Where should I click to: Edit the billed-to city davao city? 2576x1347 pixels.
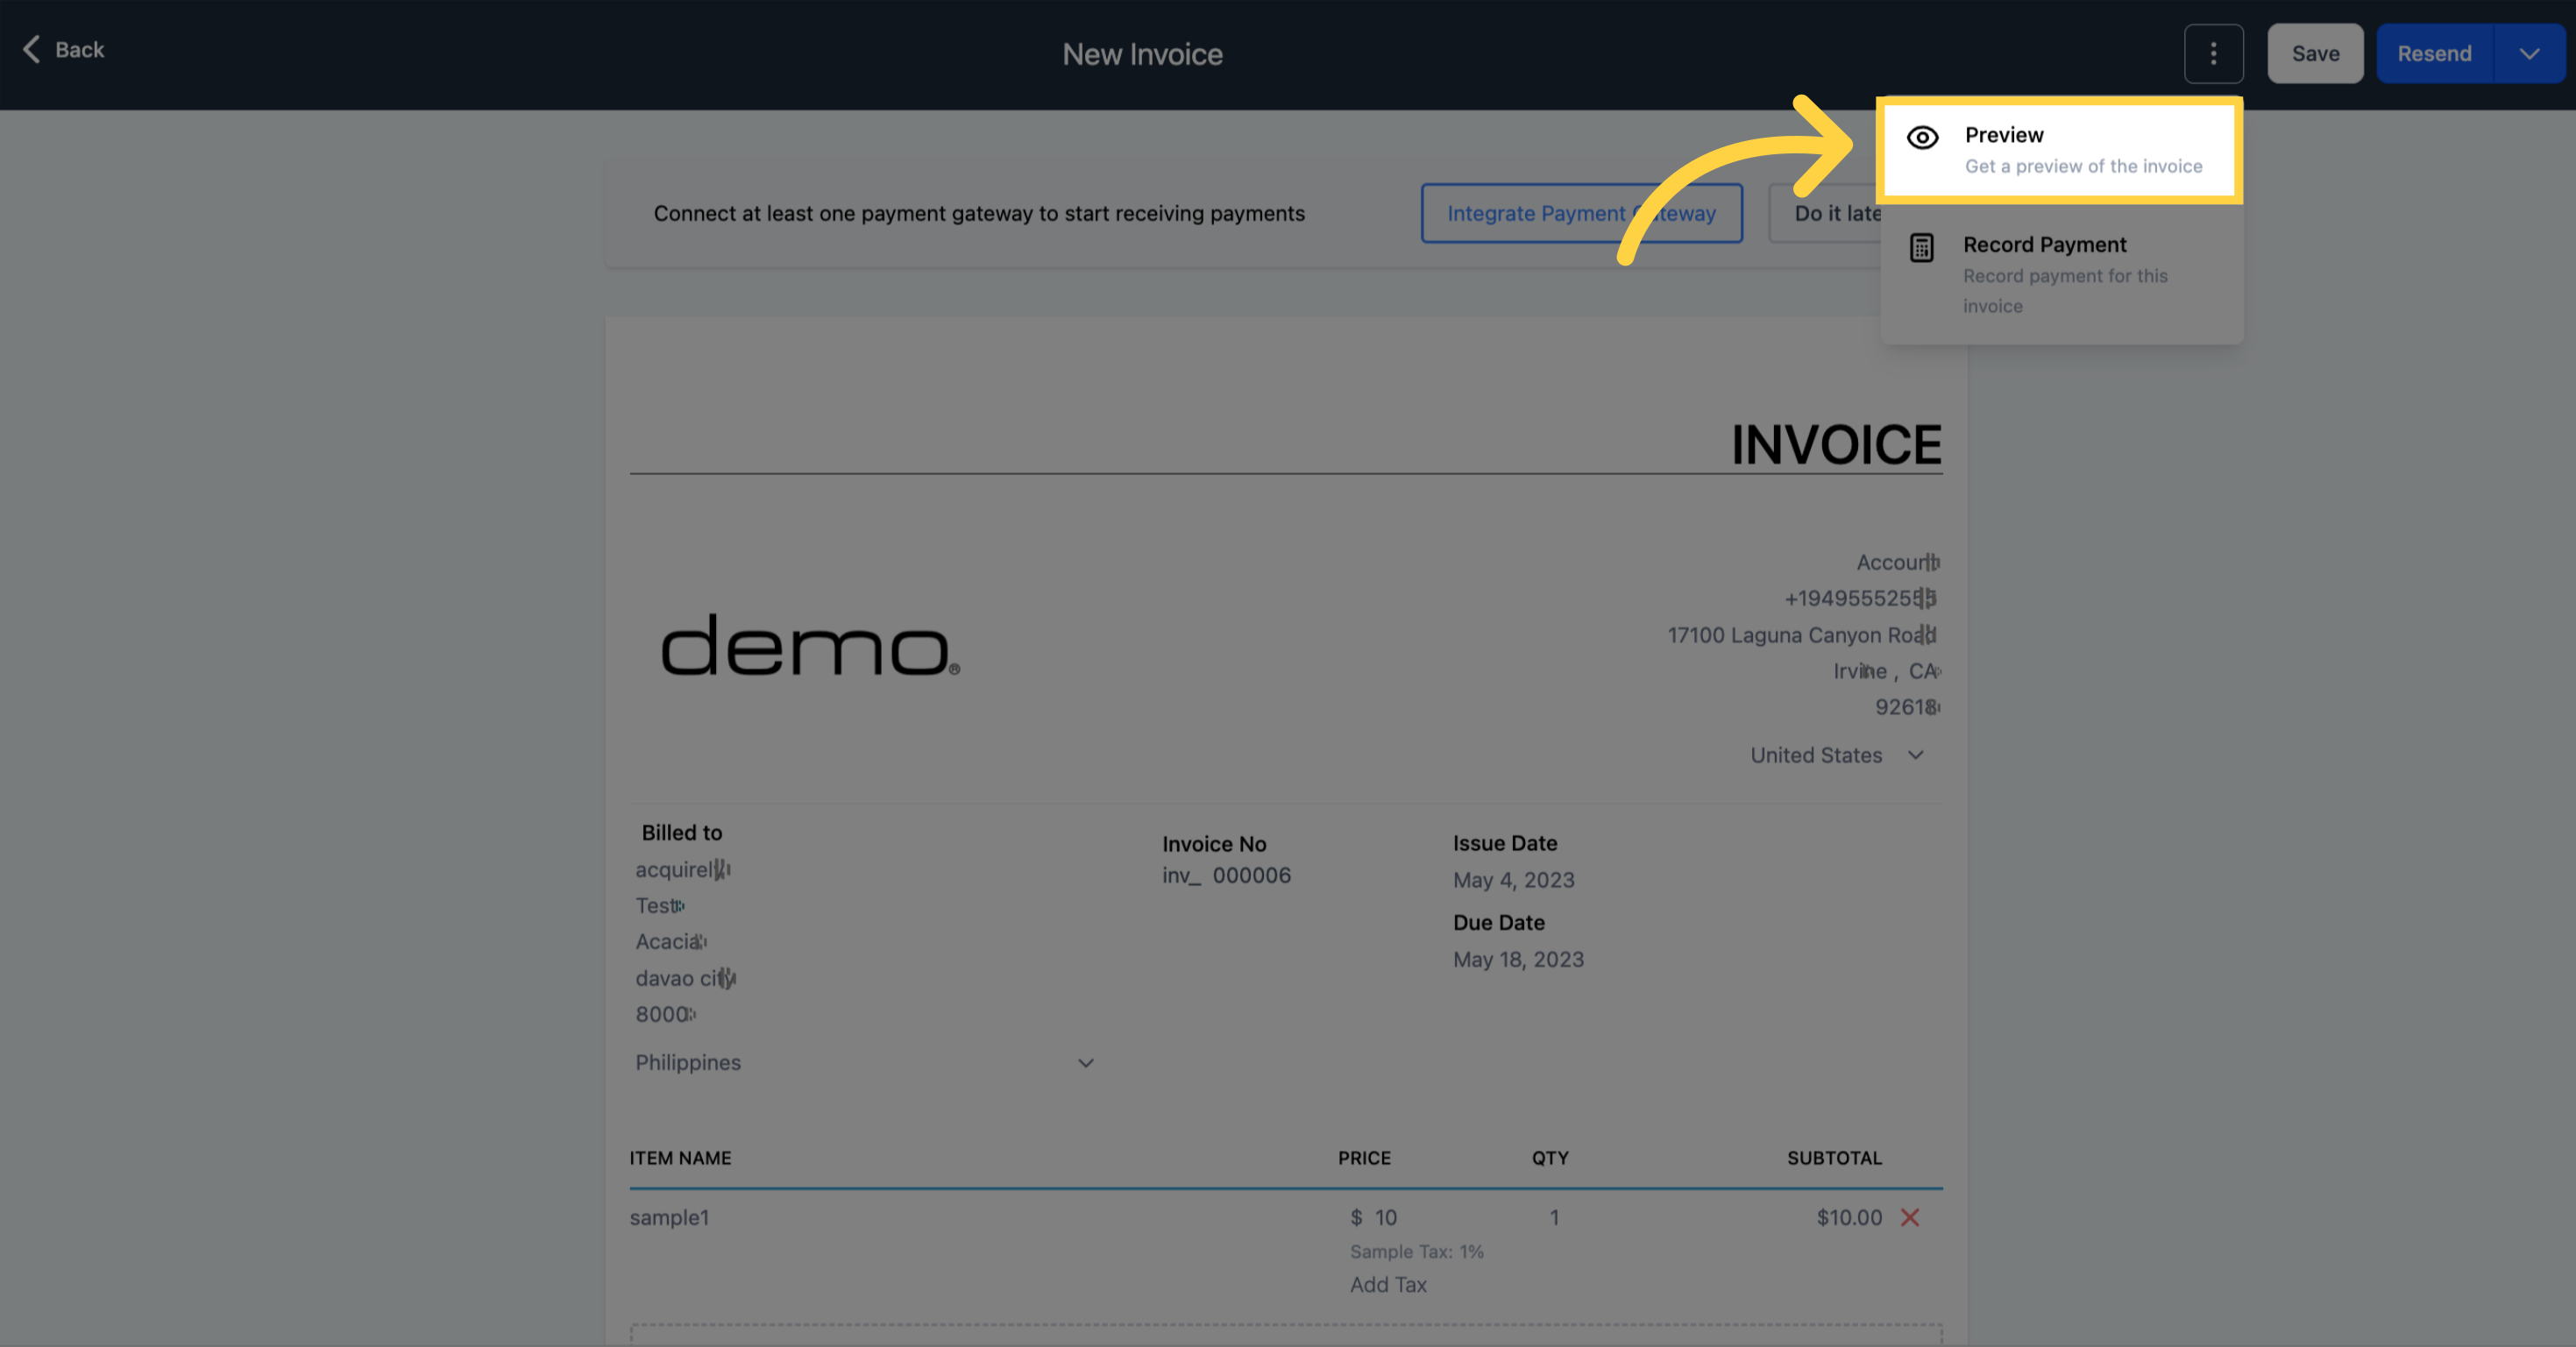[685, 979]
